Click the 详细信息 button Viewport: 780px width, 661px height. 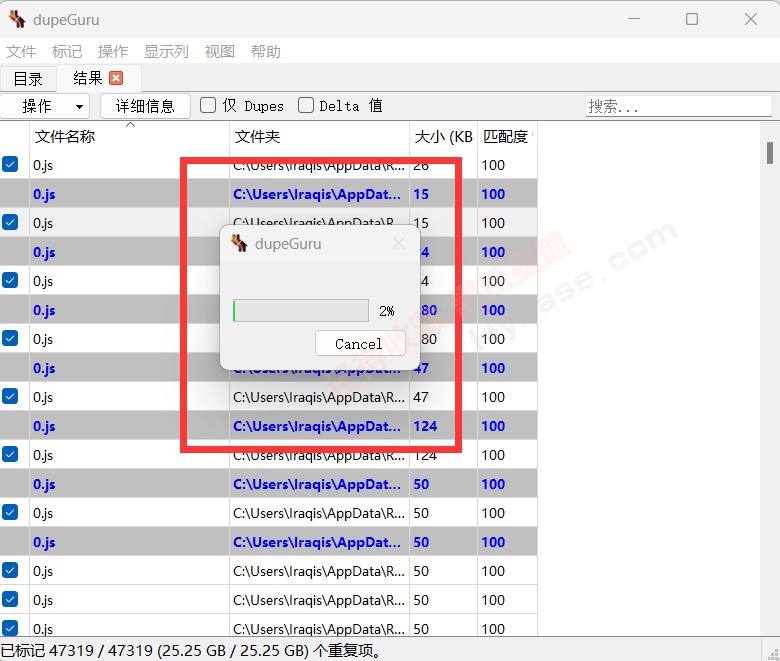(145, 106)
